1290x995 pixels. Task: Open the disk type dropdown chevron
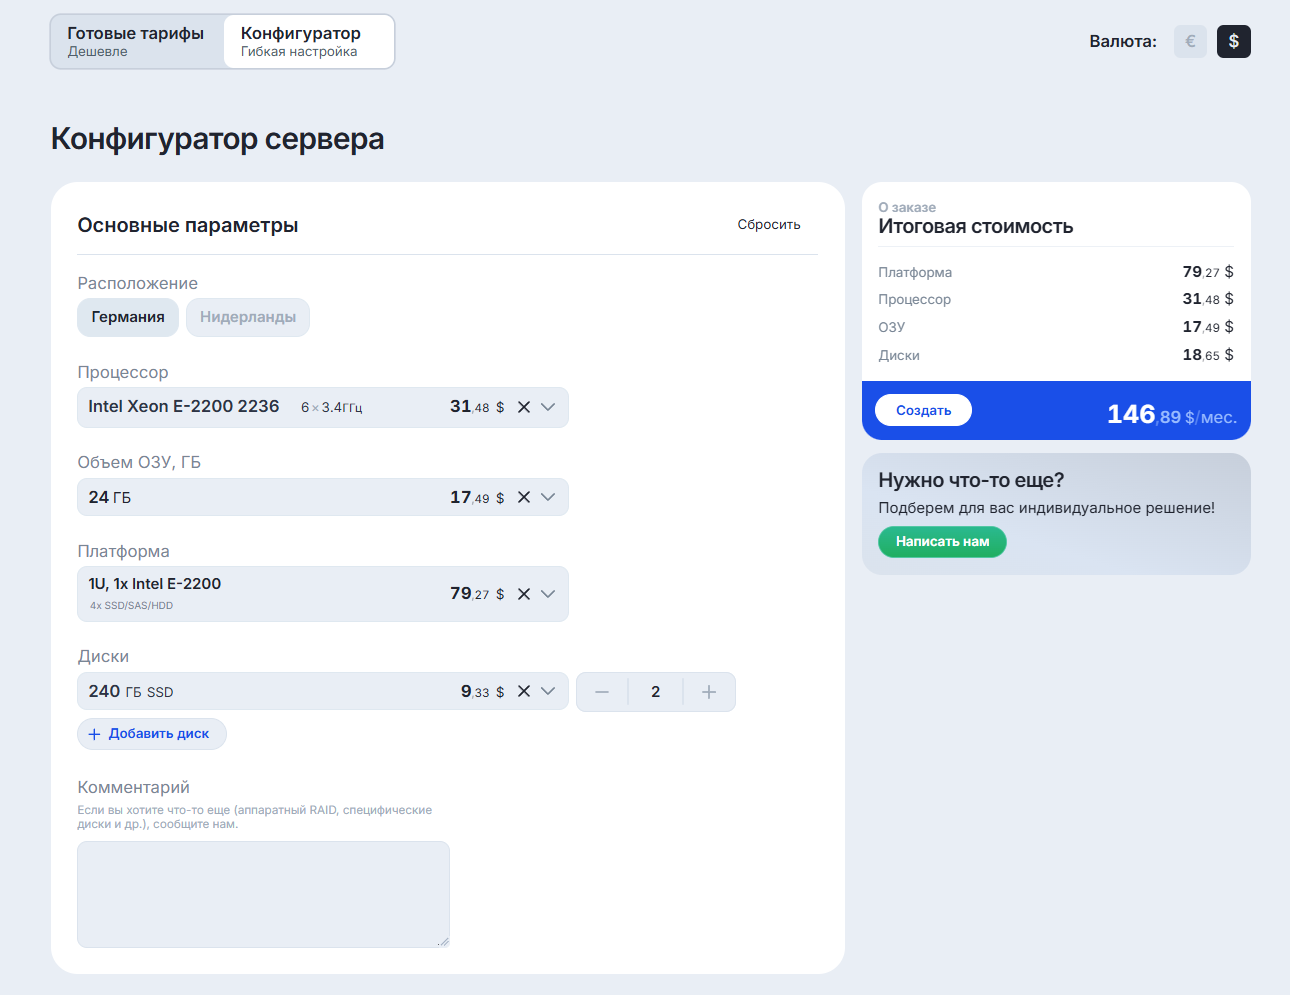(548, 692)
